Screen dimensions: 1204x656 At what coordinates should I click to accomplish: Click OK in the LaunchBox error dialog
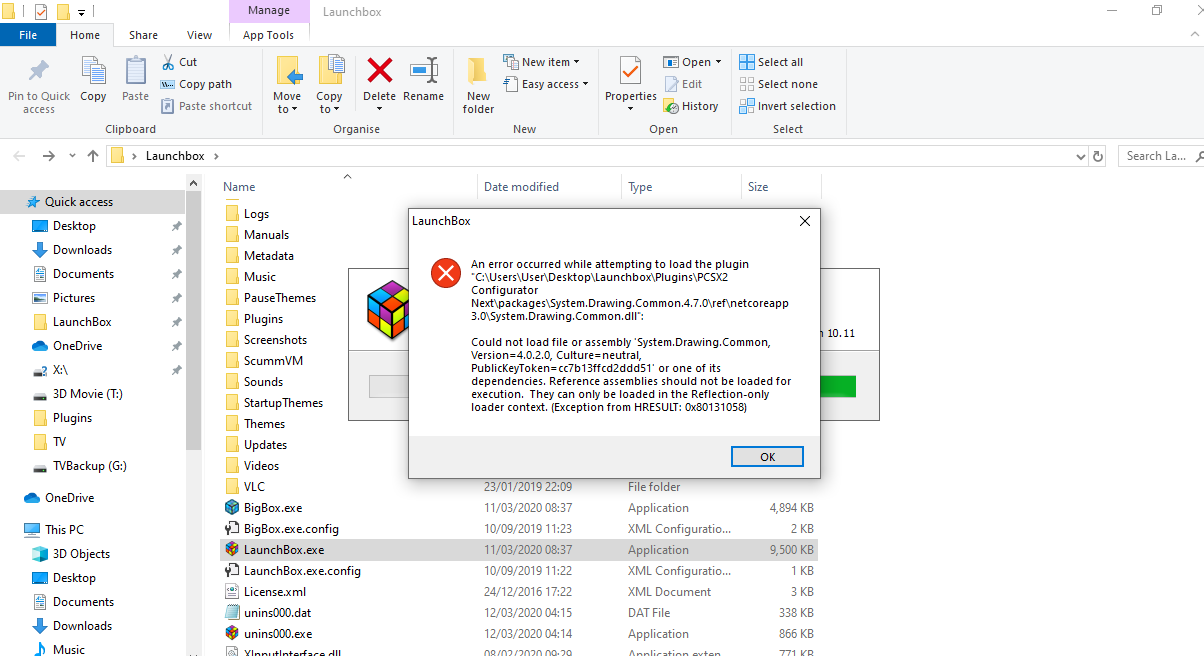pyautogui.click(x=767, y=456)
